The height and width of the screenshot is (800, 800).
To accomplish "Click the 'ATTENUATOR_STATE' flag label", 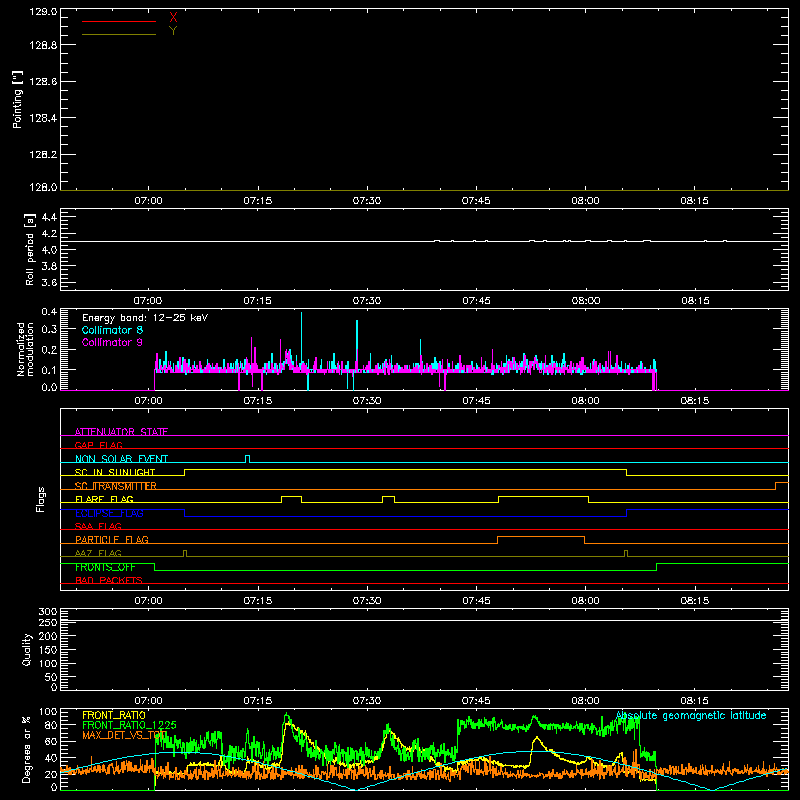I will click(121, 432).
